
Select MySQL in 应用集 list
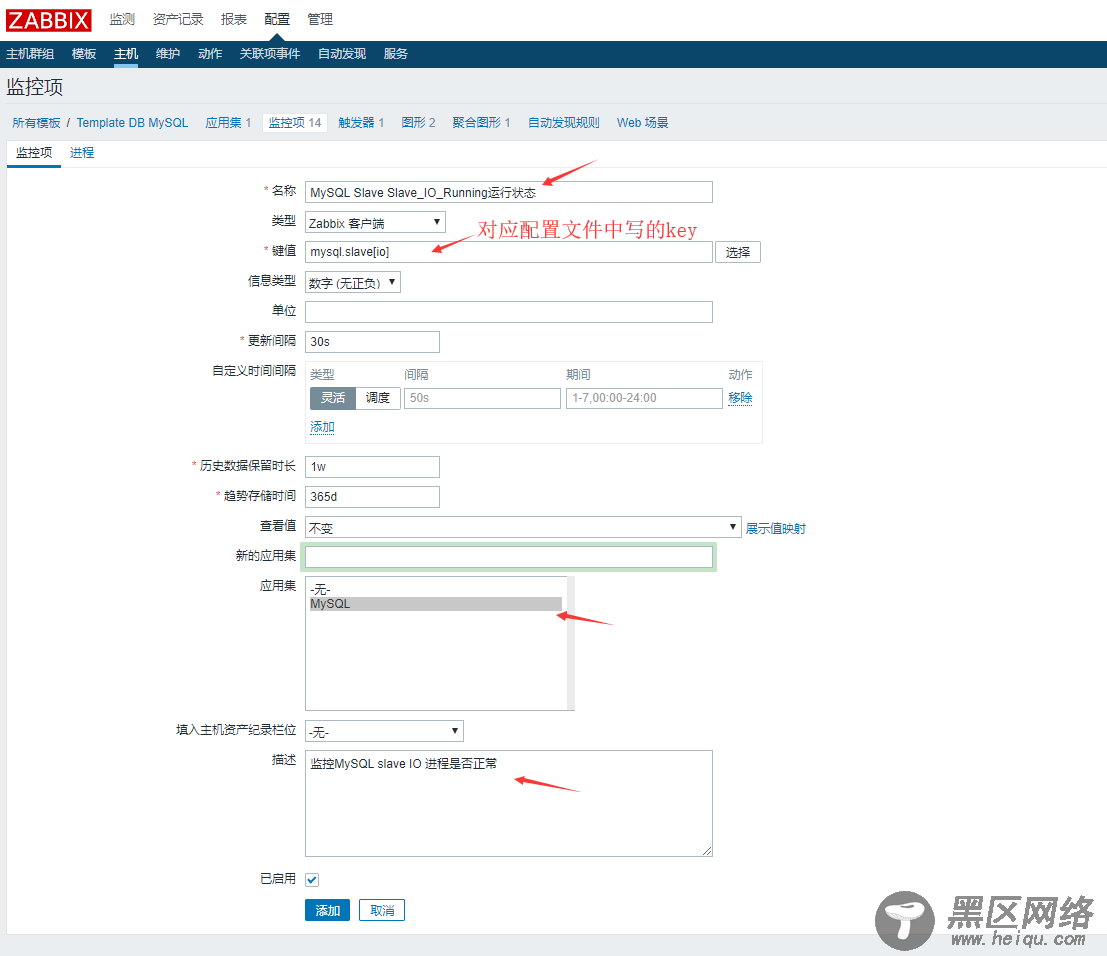pyautogui.click(x=436, y=604)
